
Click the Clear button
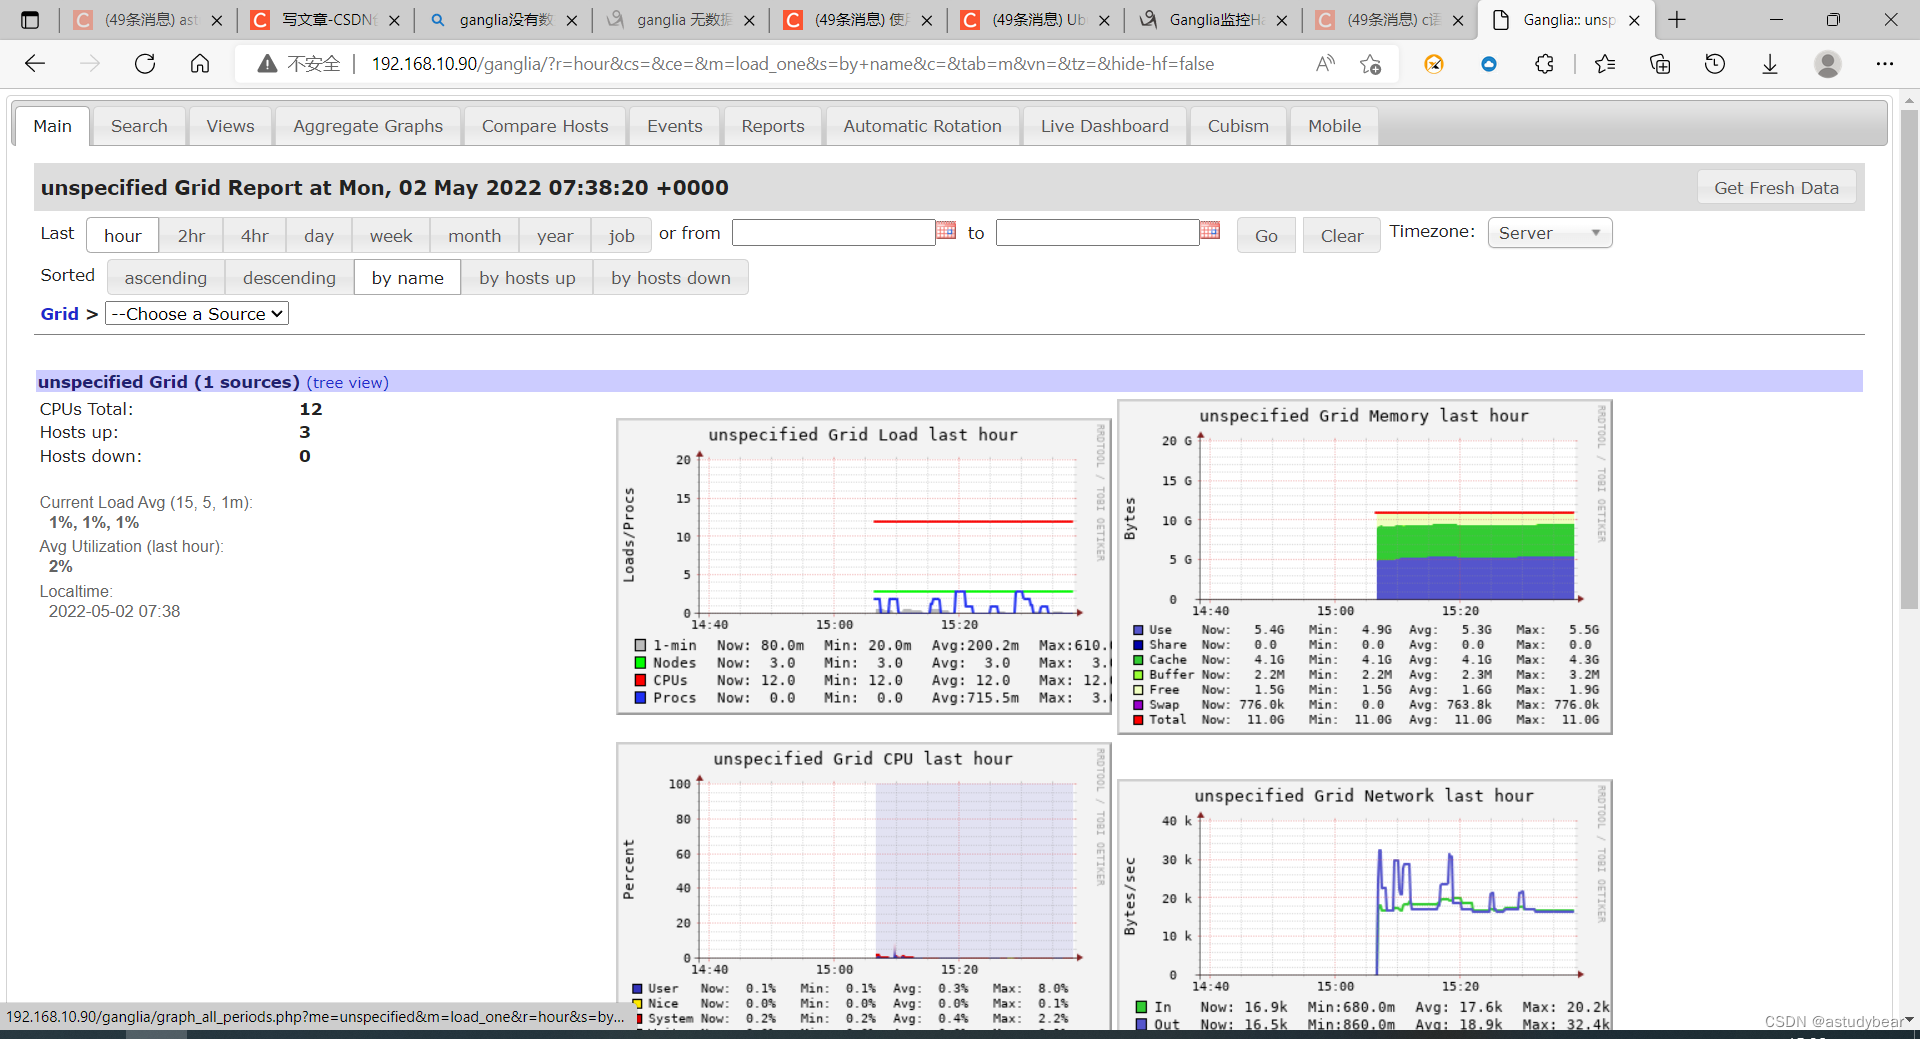pyautogui.click(x=1341, y=236)
